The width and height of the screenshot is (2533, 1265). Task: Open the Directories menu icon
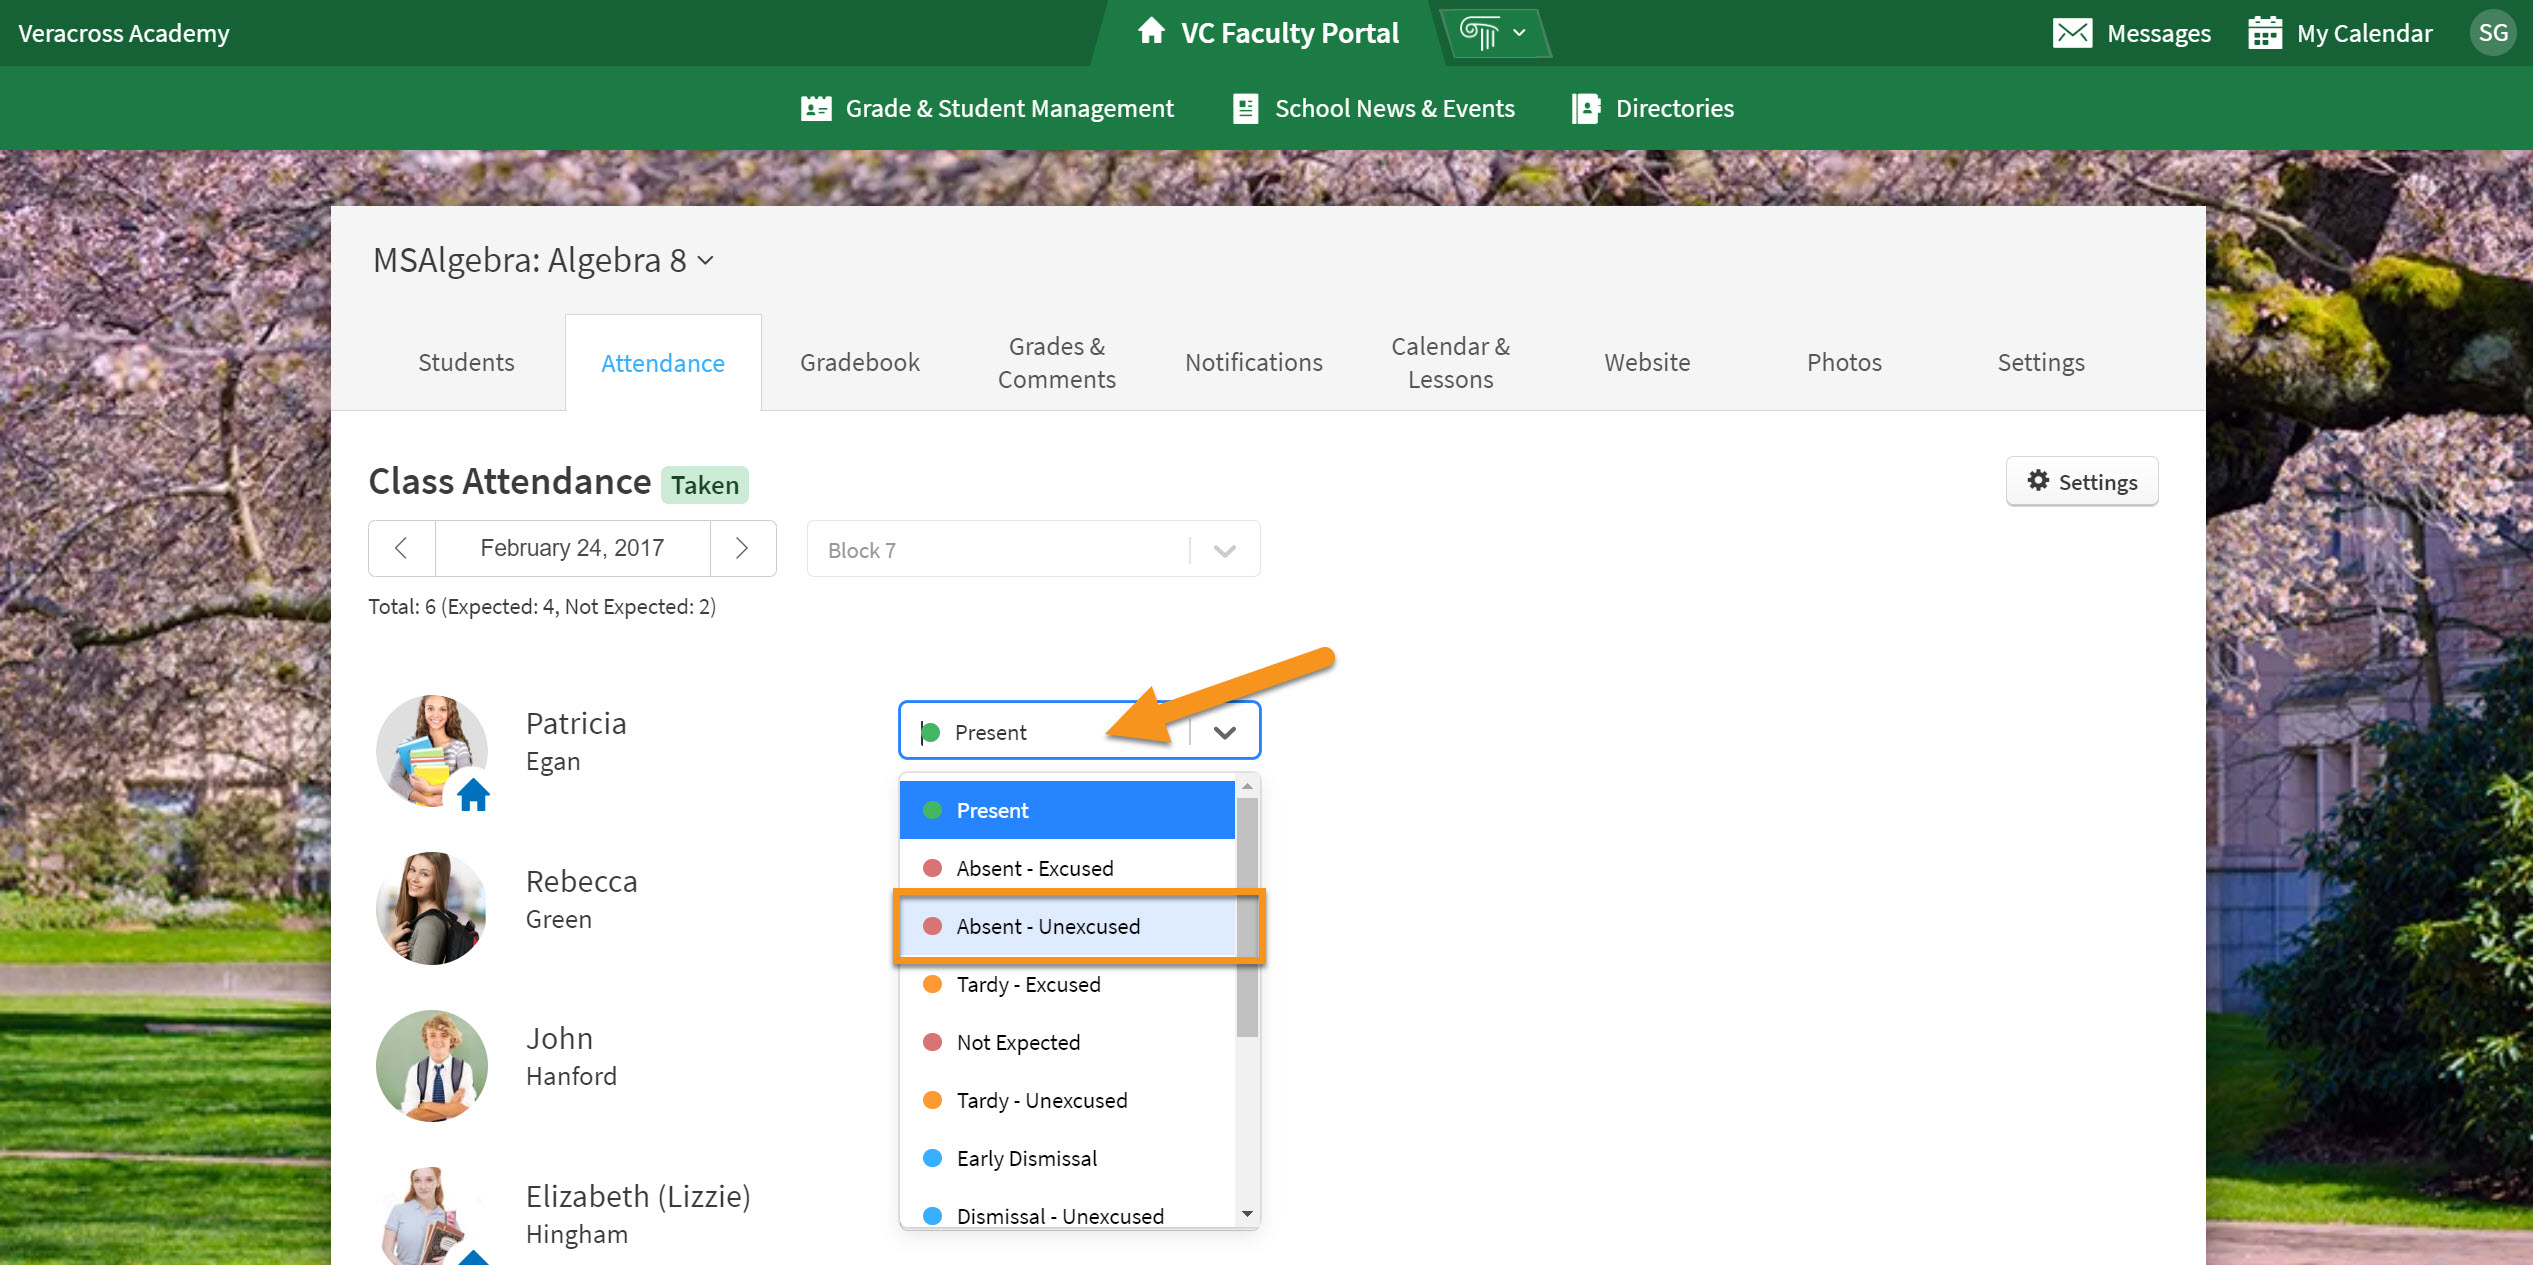point(1586,108)
